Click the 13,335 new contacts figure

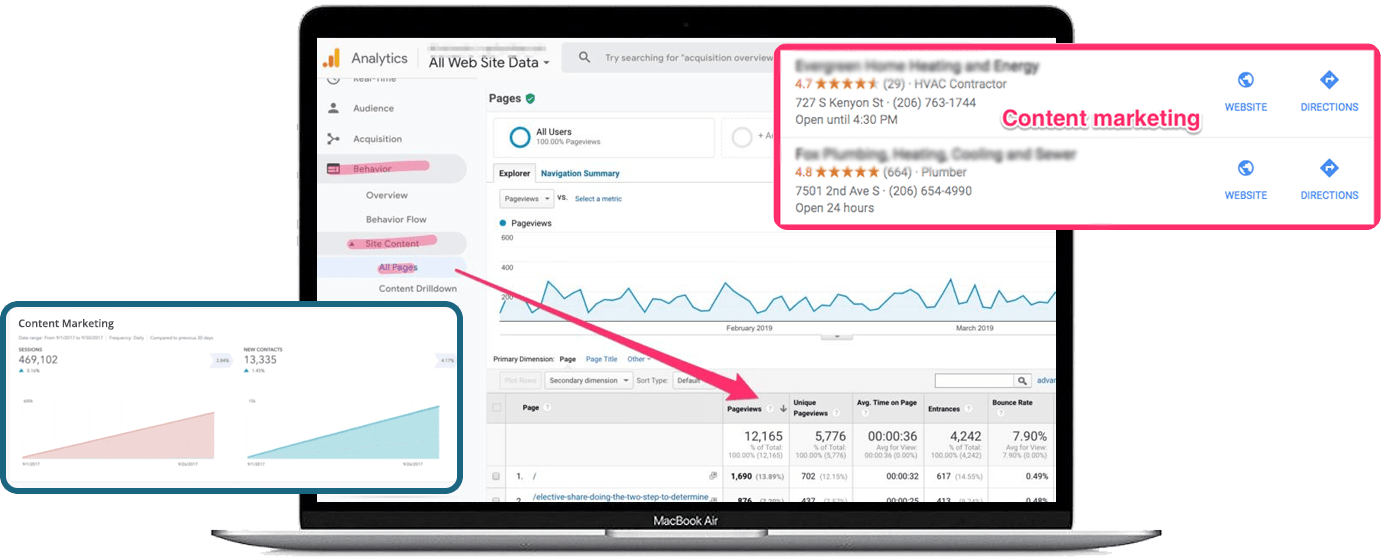pyautogui.click(x=260, y=360)
